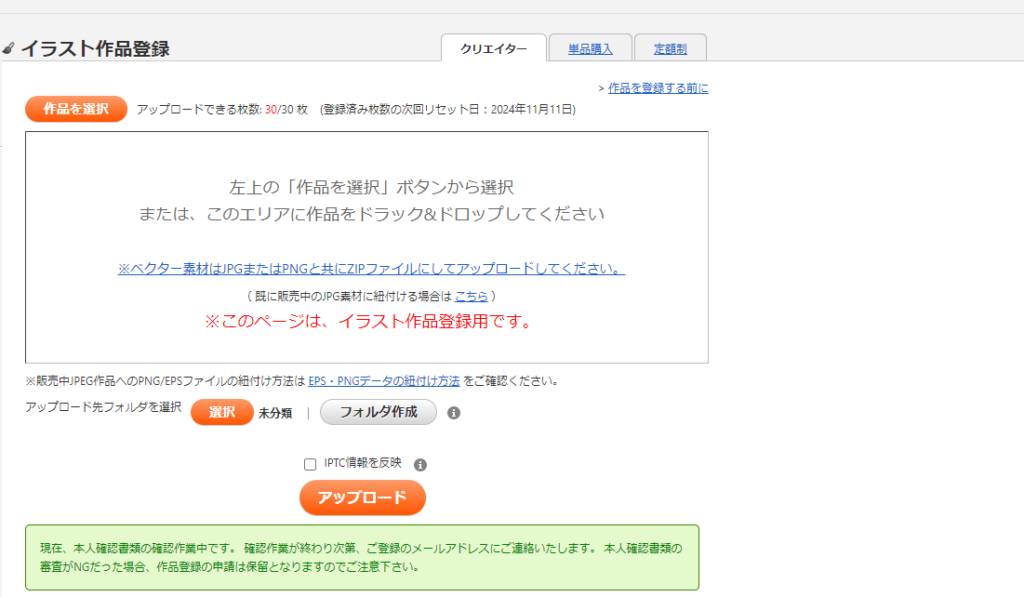Viewport: 1024px width, 597px height.
Task: Click info icon next to IPTC情報を反映
Action: 421,464
